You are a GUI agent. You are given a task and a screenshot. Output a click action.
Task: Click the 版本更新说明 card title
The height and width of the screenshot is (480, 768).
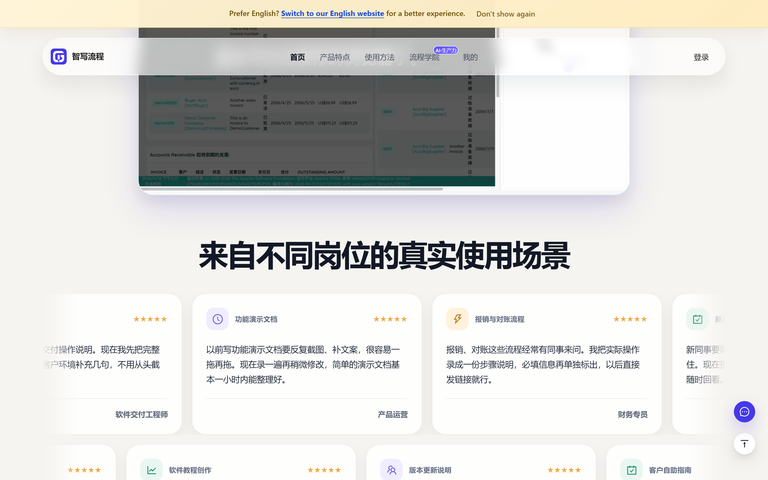pyautogui.click(x=430, y=470)
